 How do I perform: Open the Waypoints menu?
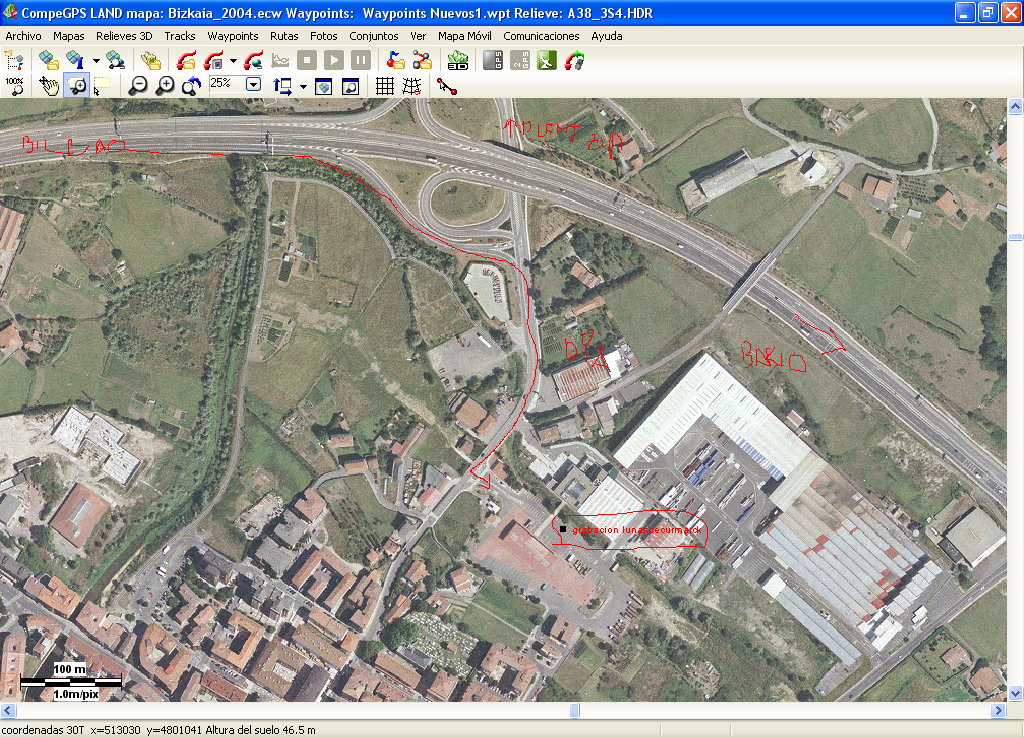coord(233,36)
